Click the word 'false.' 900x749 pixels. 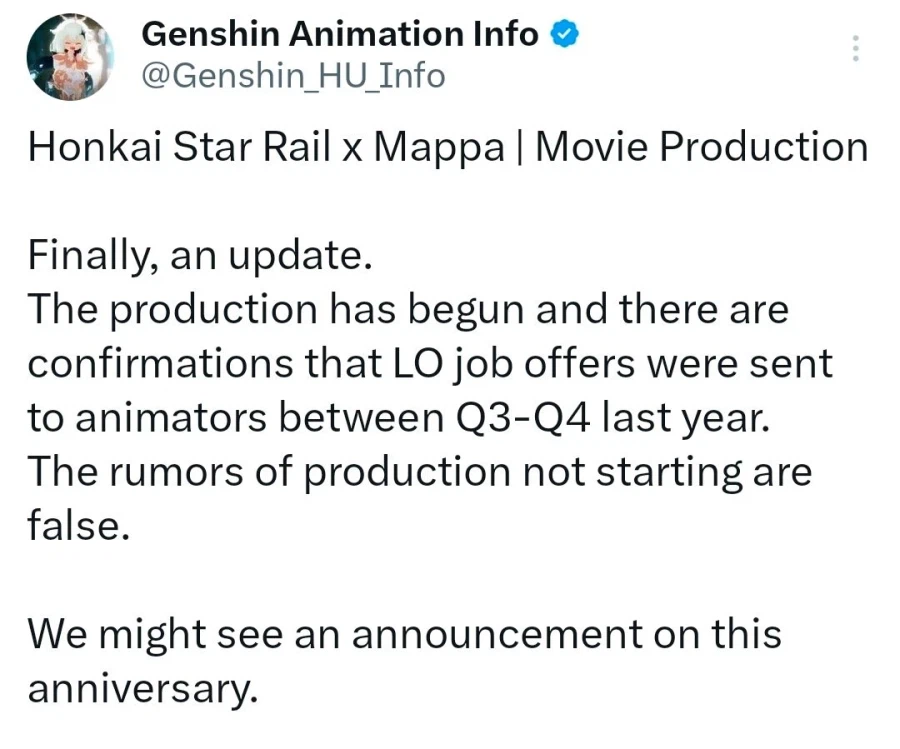[79, 526]
